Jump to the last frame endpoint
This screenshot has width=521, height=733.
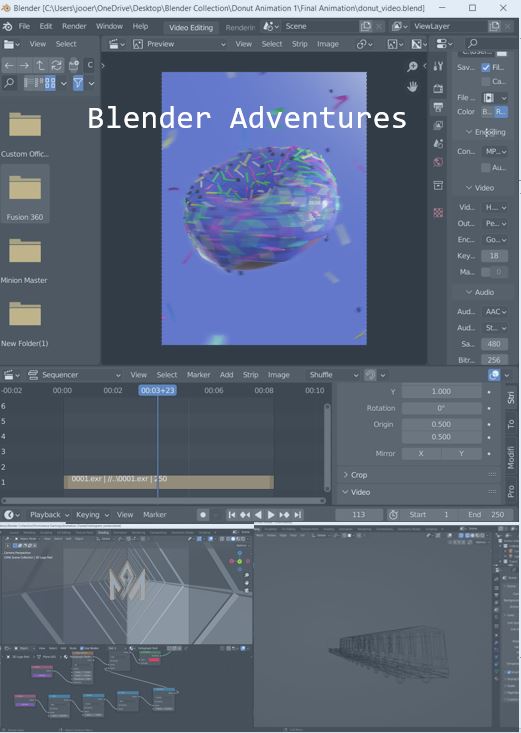pos(297,515)
